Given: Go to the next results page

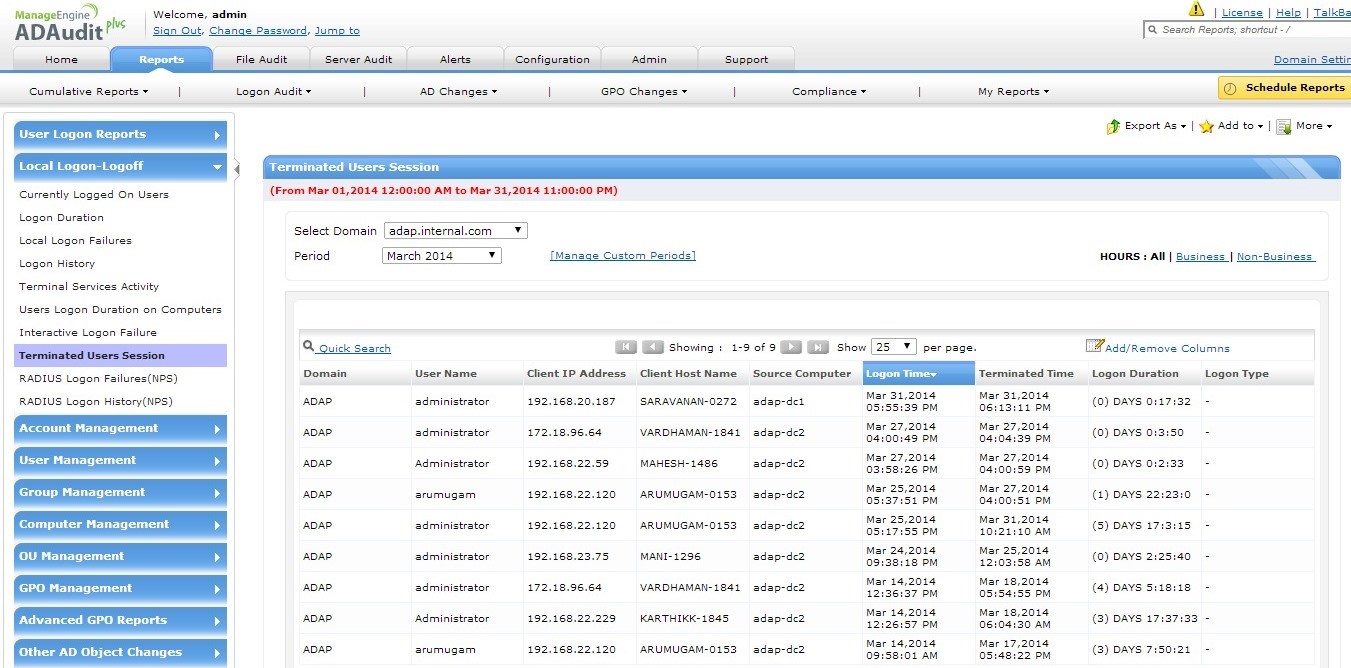Looking at the screenshot, I should point(791,347).
